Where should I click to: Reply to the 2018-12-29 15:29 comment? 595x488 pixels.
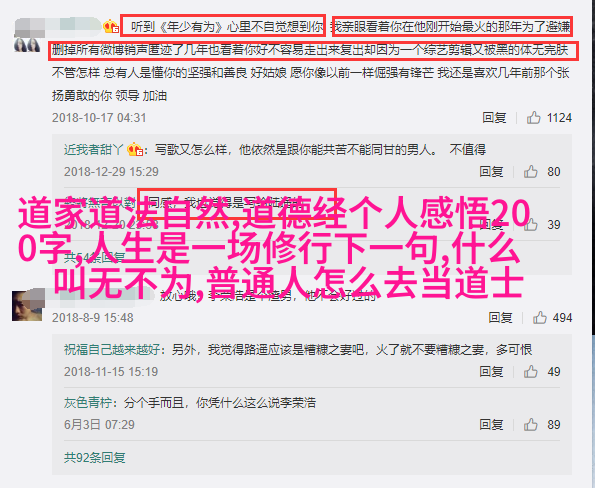(491, 172)
